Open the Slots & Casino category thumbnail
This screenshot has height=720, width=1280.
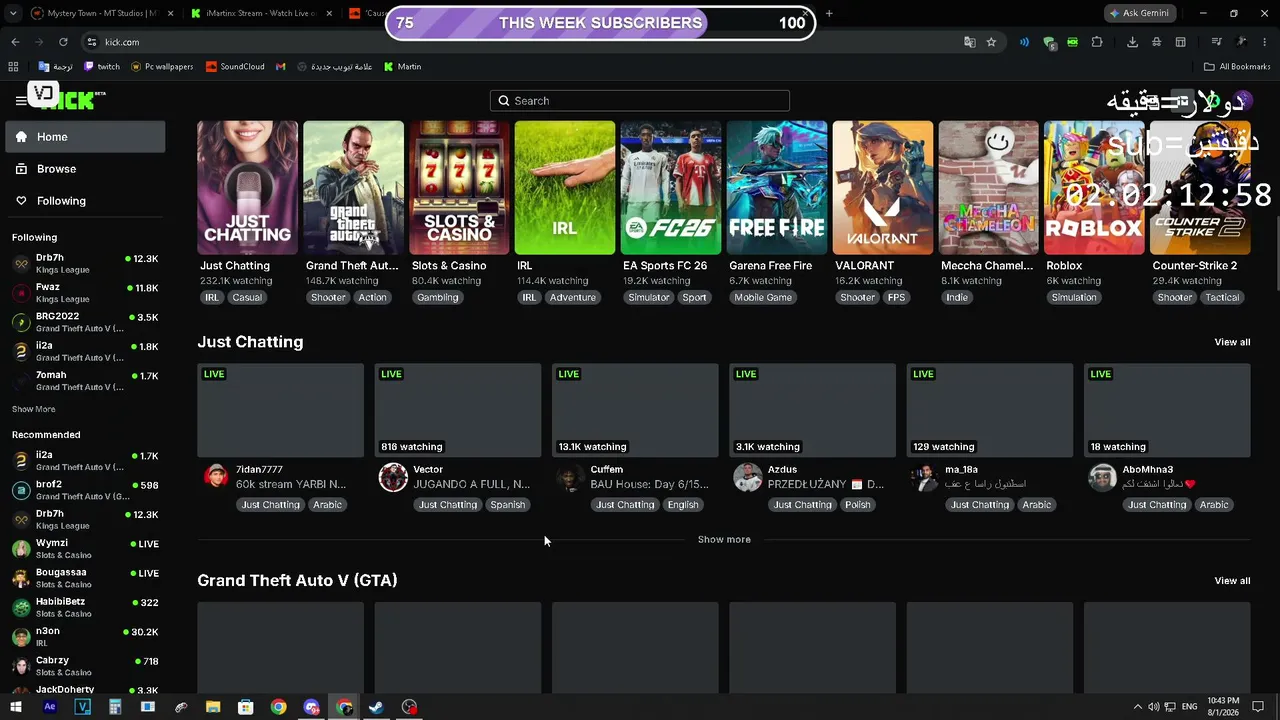[x=459, y=188]
